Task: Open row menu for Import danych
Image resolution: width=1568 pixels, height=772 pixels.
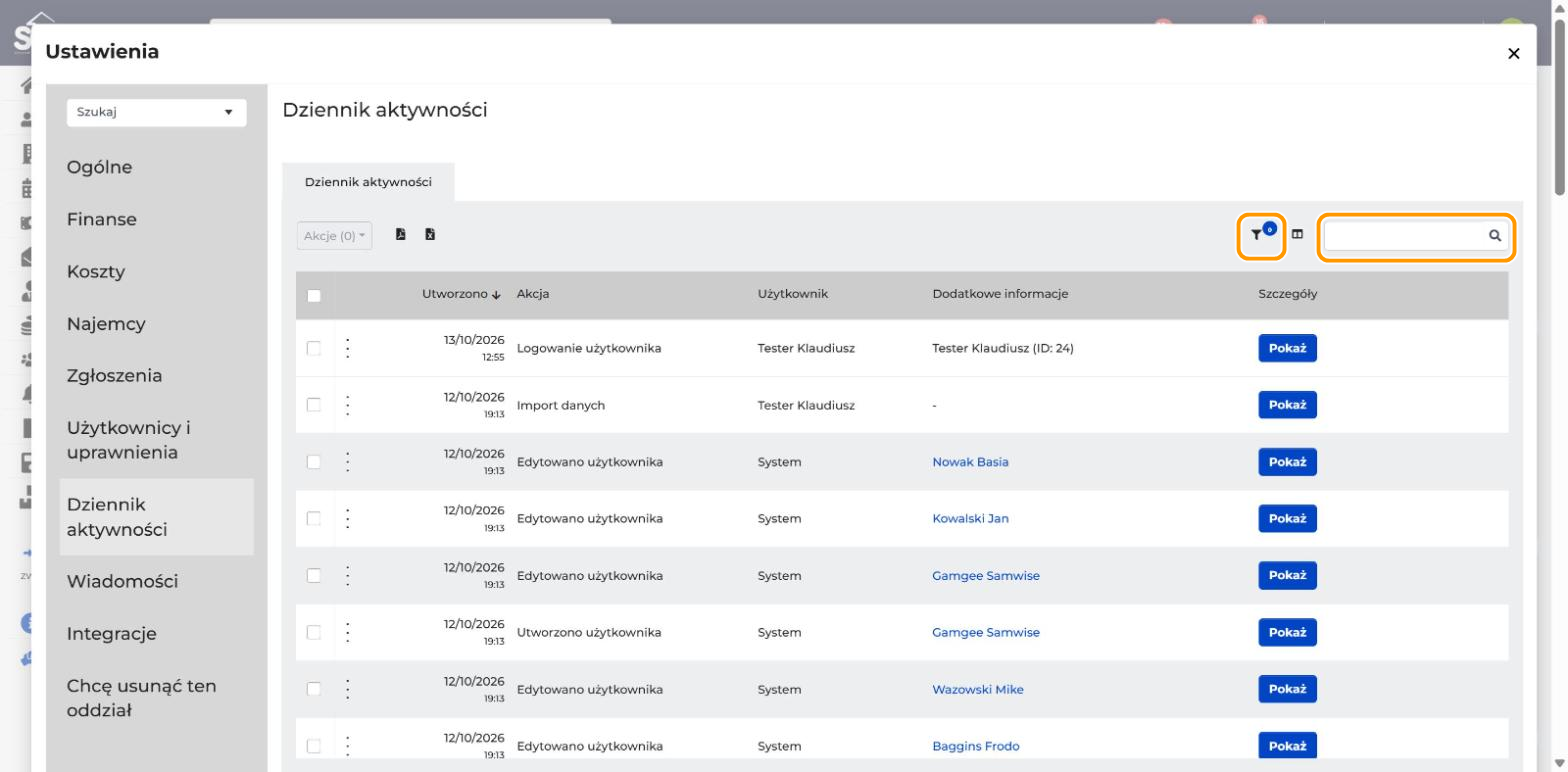Action: 348,405
